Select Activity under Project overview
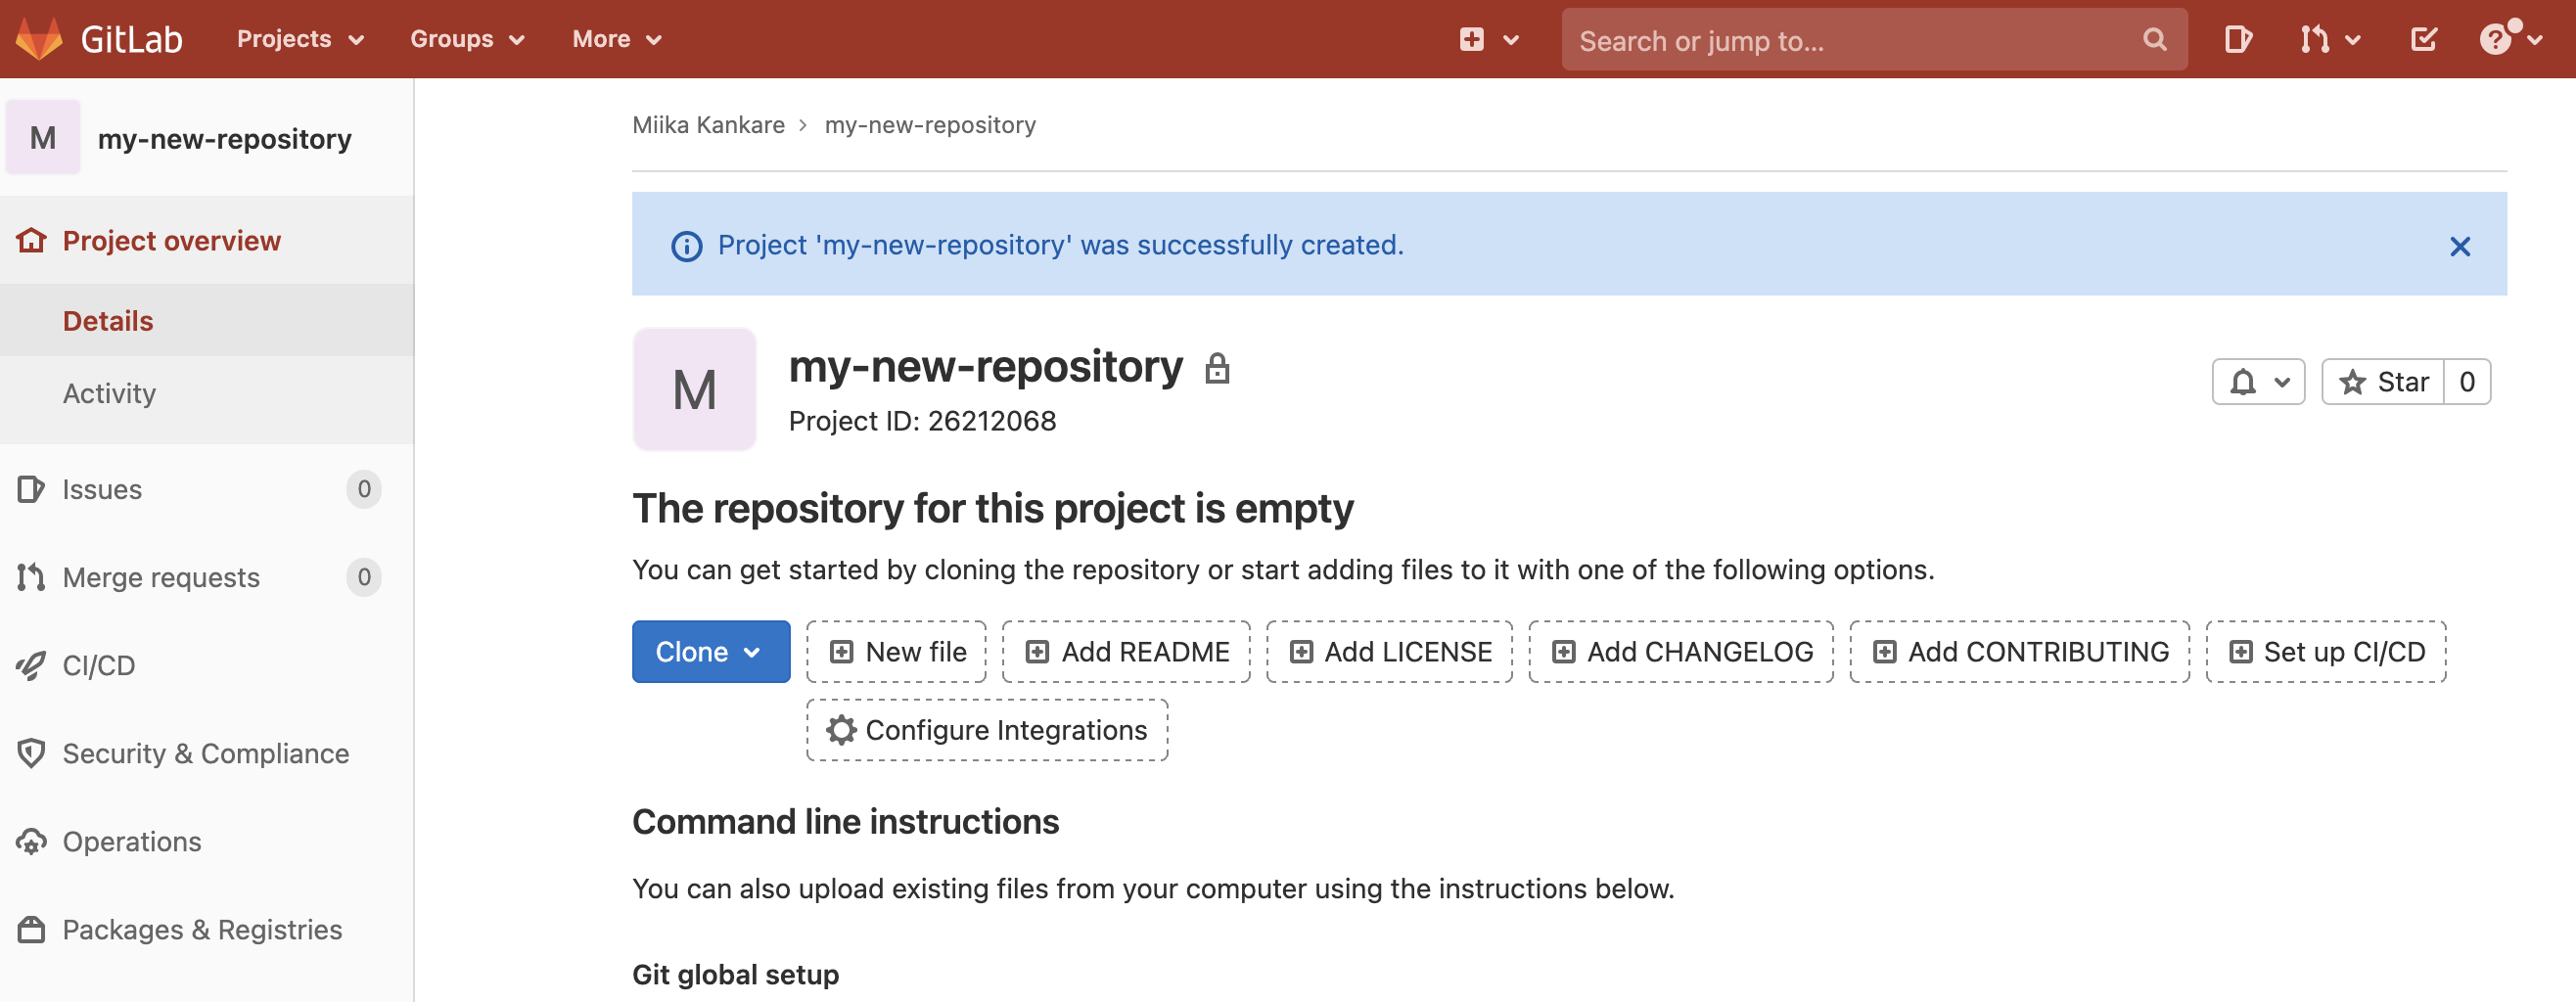 pos(109,393)
